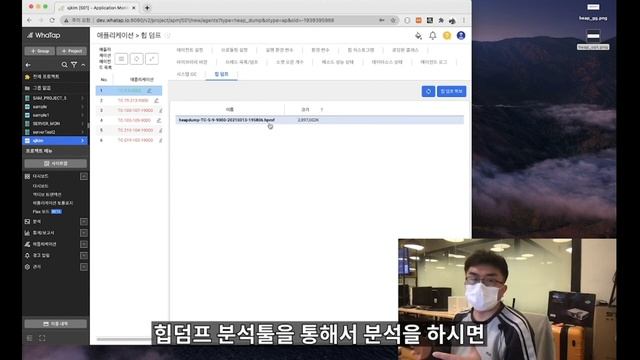
Task: Click the 사이트맵 button in sidebar
Action: [56, 164]
